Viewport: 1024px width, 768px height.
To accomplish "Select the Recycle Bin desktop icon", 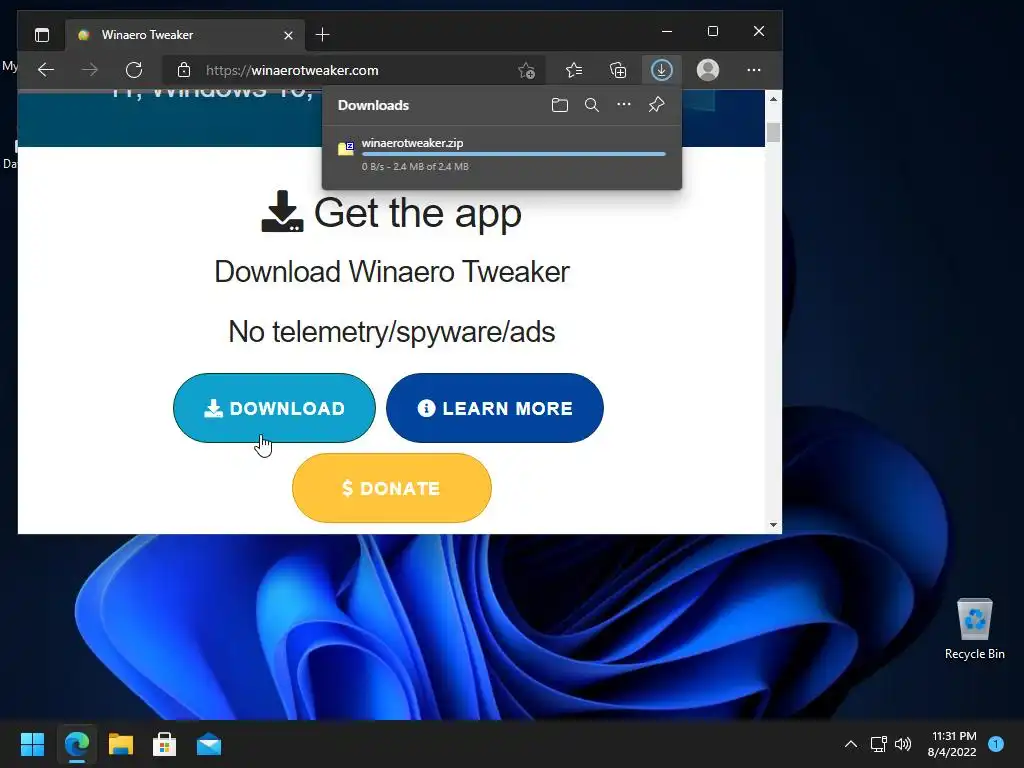I will click(974, 630).
